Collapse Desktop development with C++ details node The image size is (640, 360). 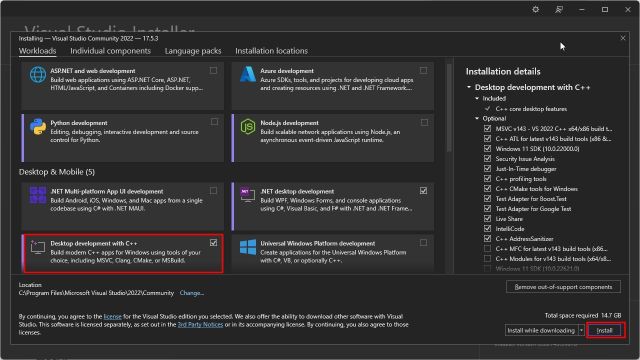coord(469,87)
